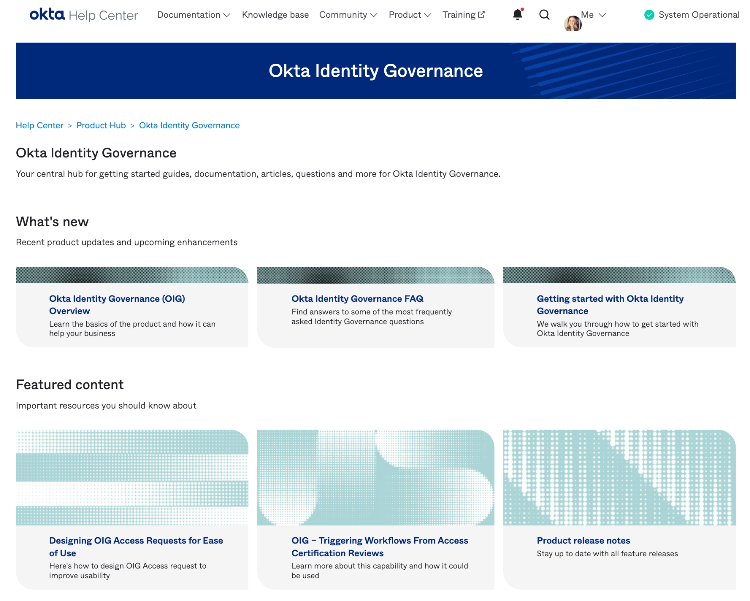Open the Okta Identity Governance FAQ link
The image size is (750, 601).
(x=357, y=298)
